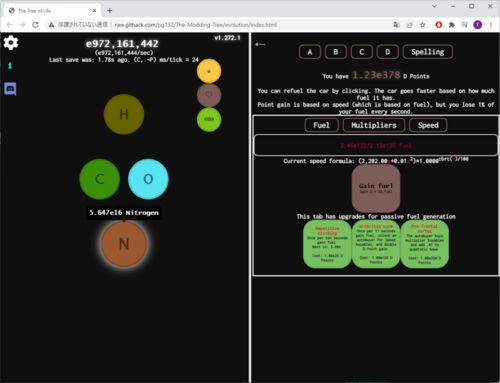Click the not-secure warning icon
This screenshot has height=383, width=500.
pos(51,25)
